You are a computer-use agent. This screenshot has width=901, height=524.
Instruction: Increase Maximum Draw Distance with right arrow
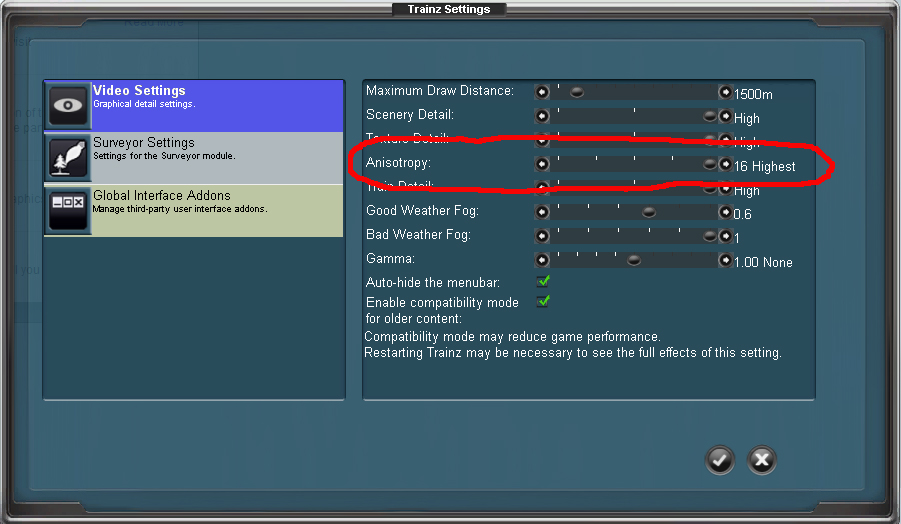[x=725, y=92]
